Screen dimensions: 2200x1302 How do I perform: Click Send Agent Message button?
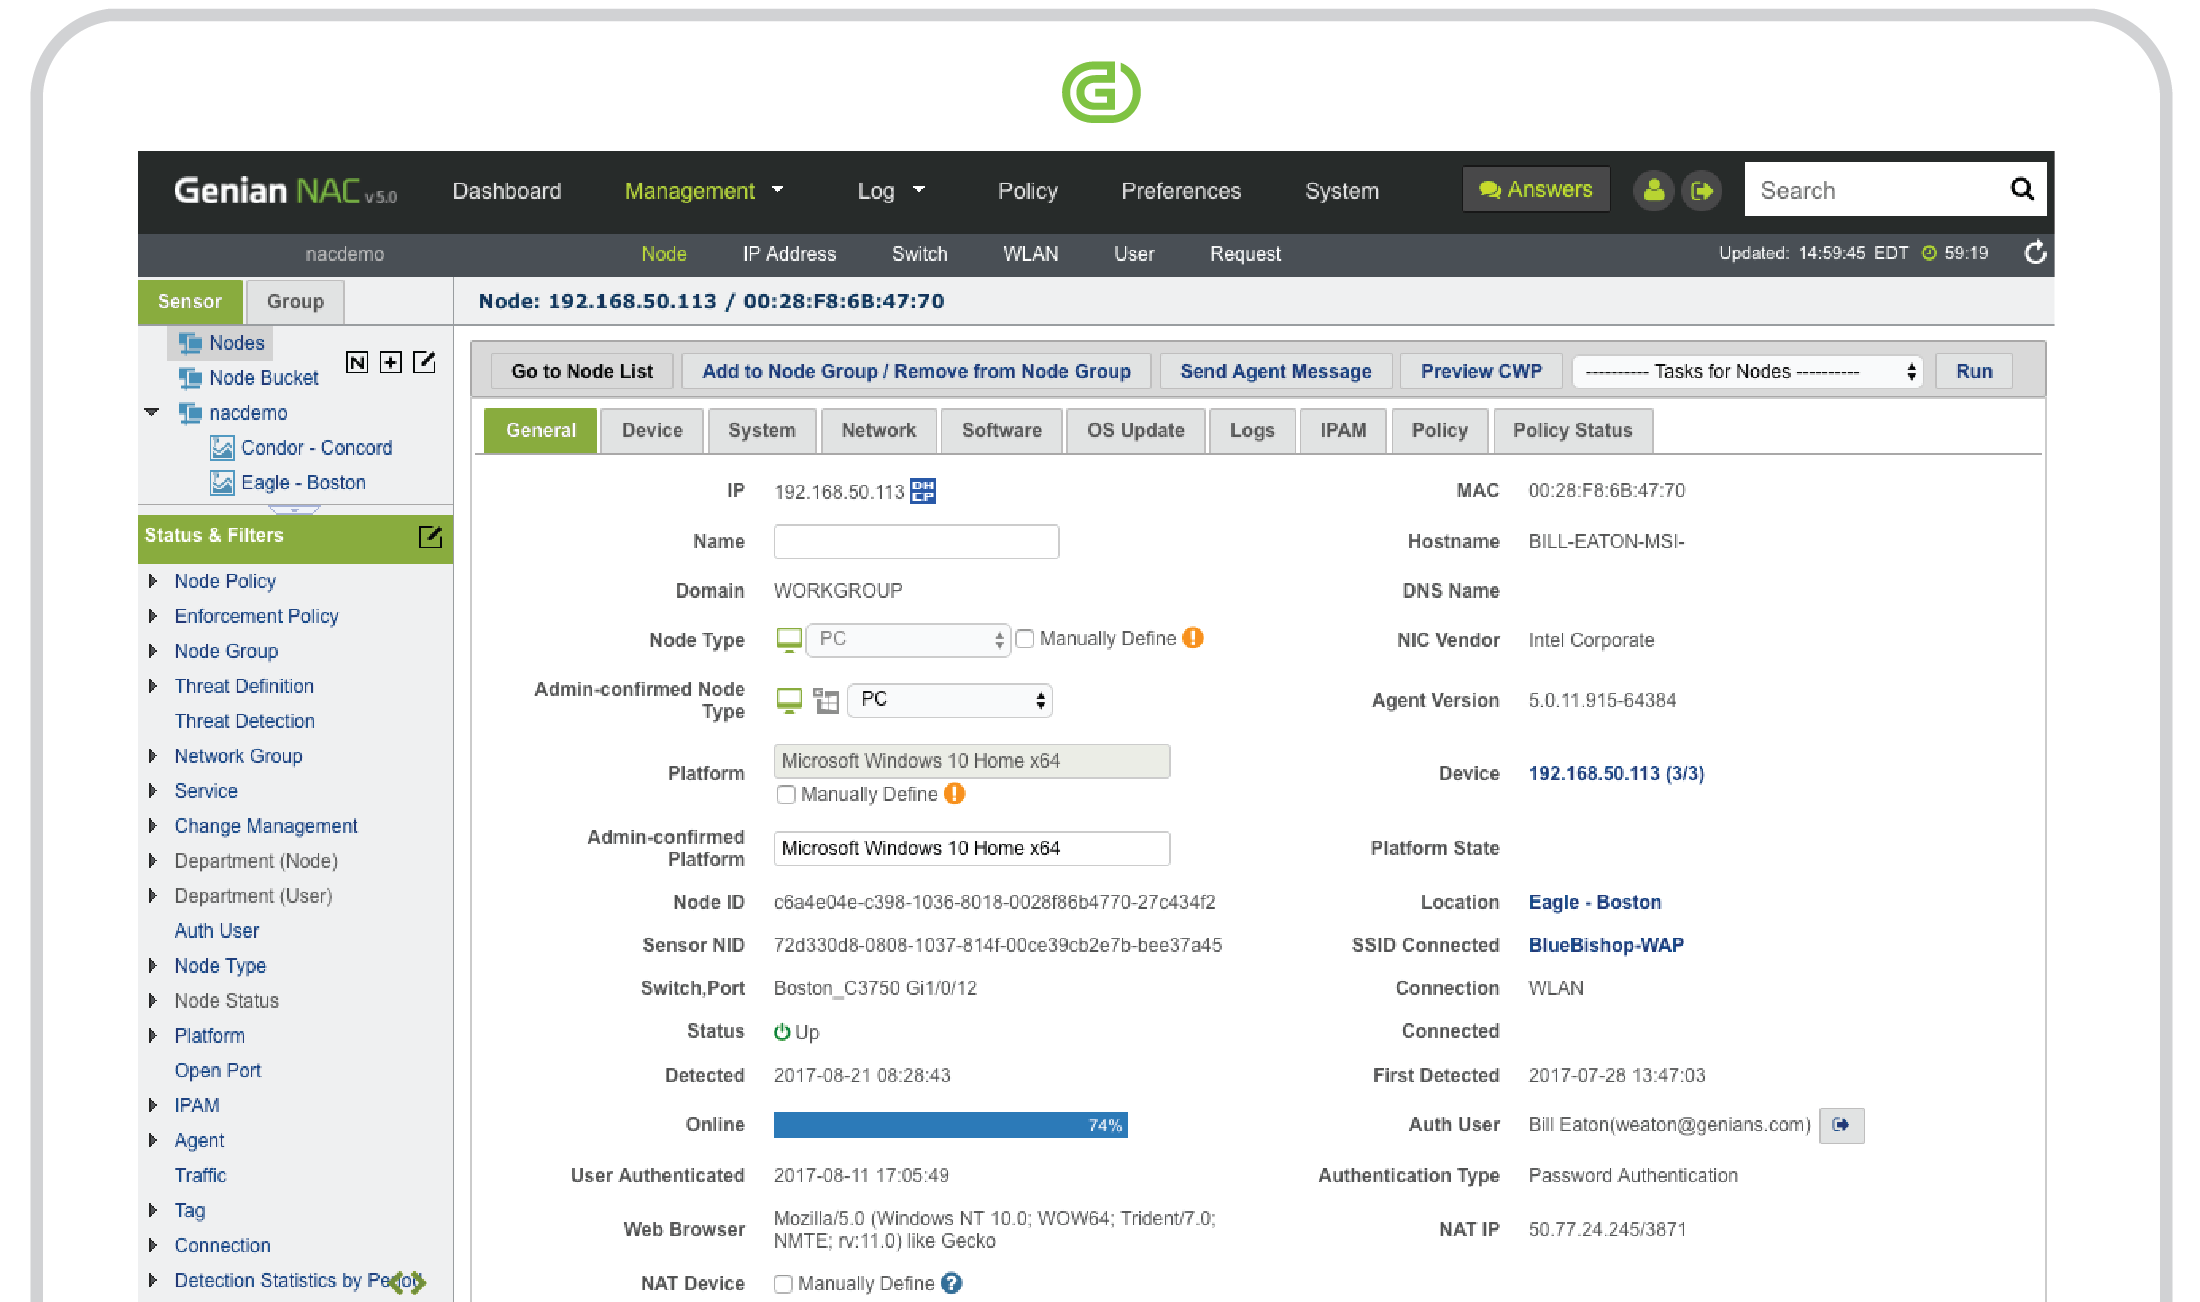pyautogui.click(x=1275, y=371)
